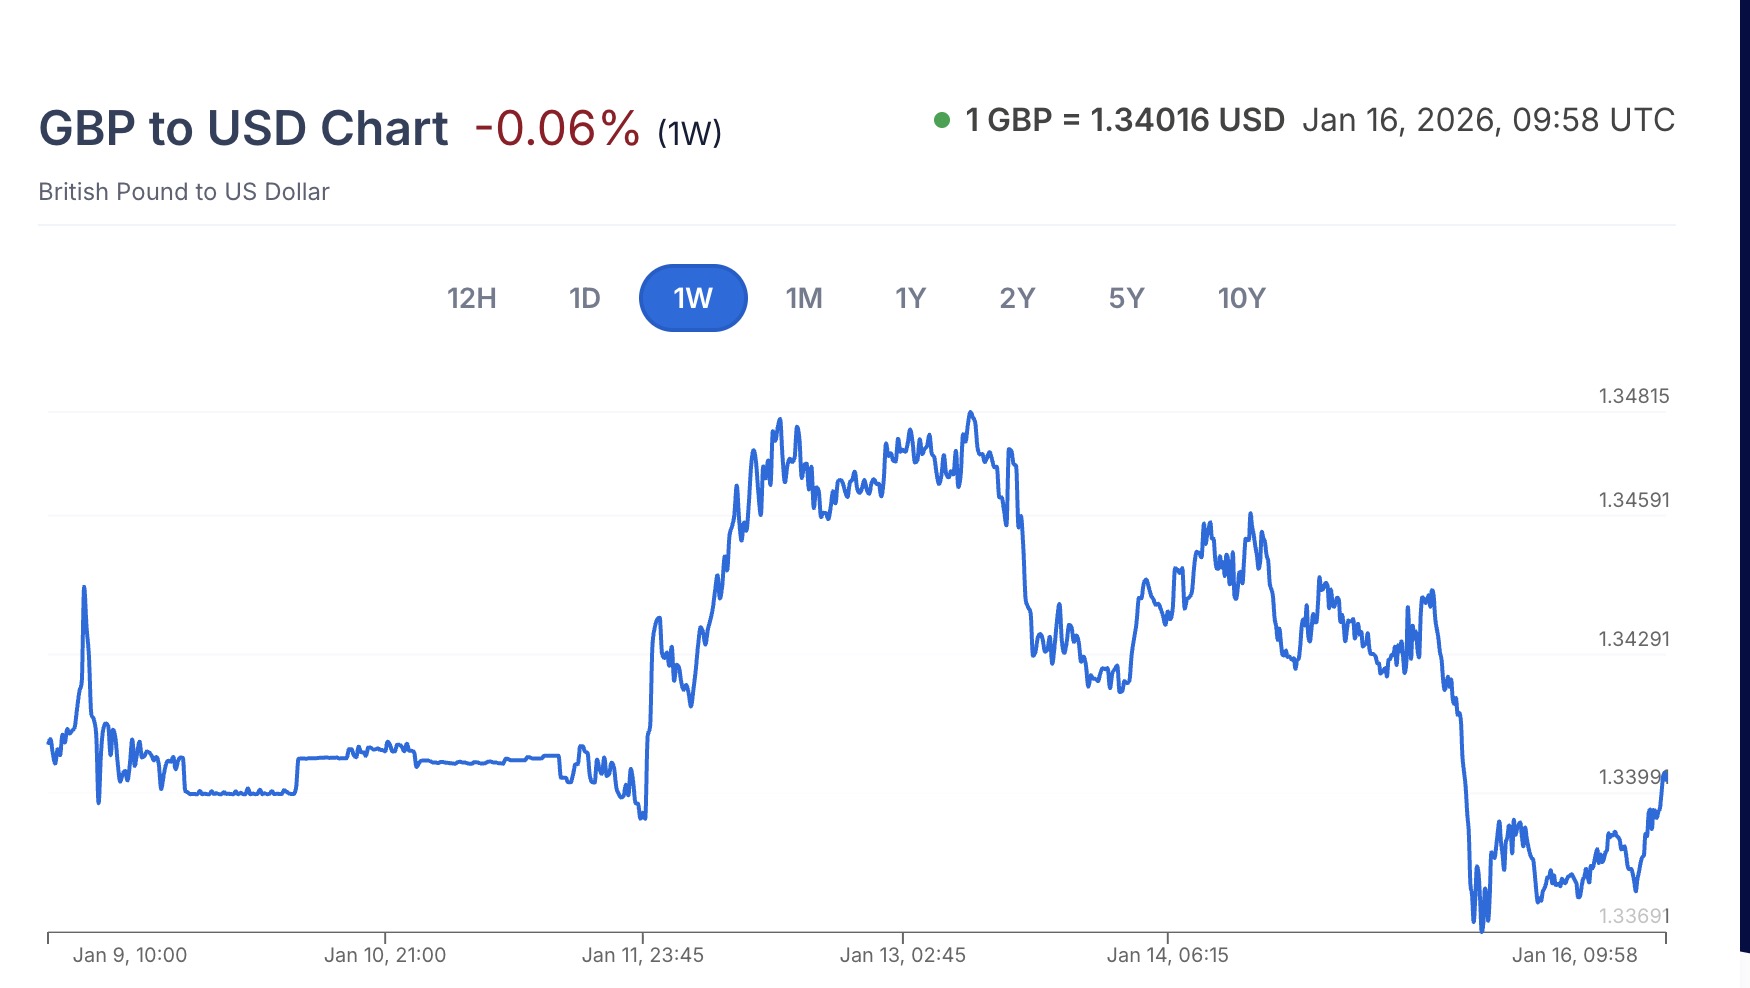Click the Jan 14, 06:15 x-axis label

tap(1168, 955)
